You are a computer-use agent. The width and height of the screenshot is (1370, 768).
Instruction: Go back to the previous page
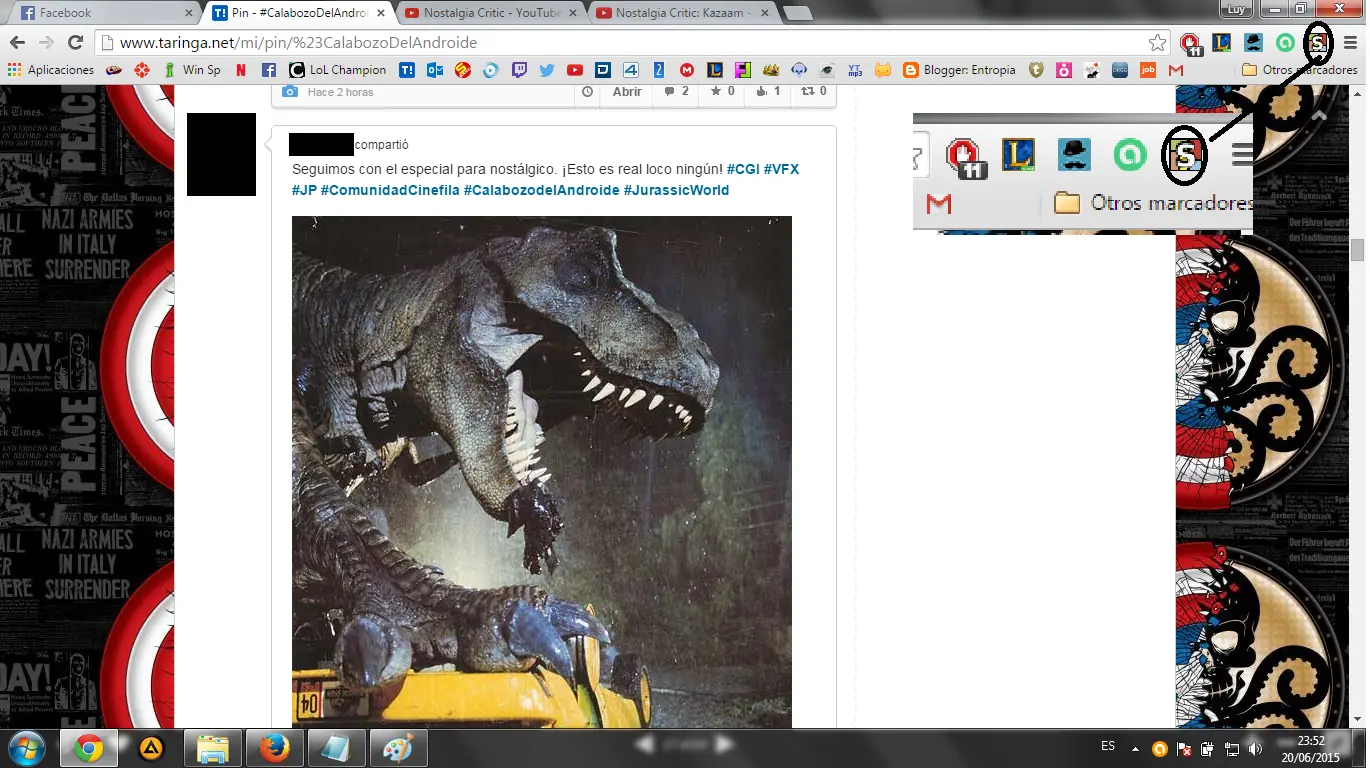[x=17, y=42]
